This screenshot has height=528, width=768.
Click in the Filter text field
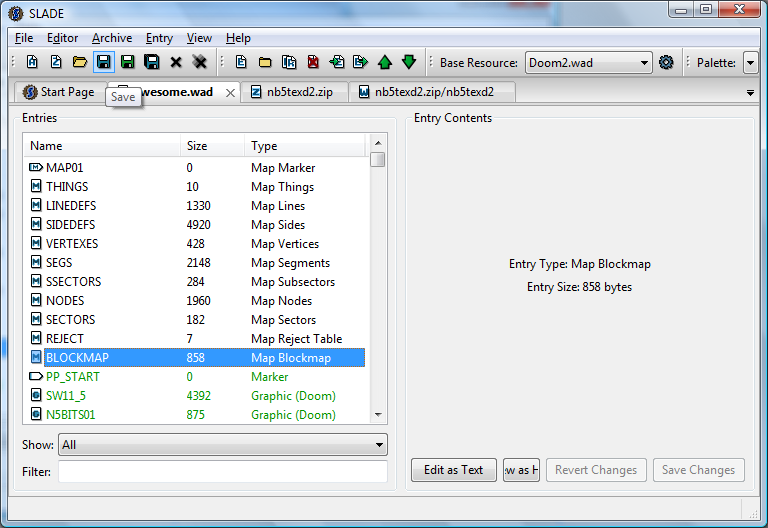pos(223,472)
